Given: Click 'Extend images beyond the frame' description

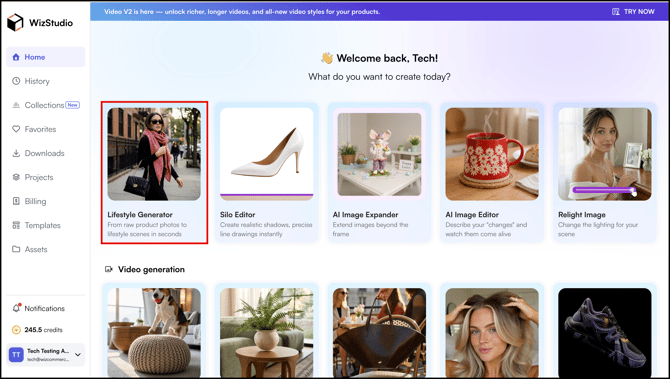Looking at the screenshot, I should point(370,229).
